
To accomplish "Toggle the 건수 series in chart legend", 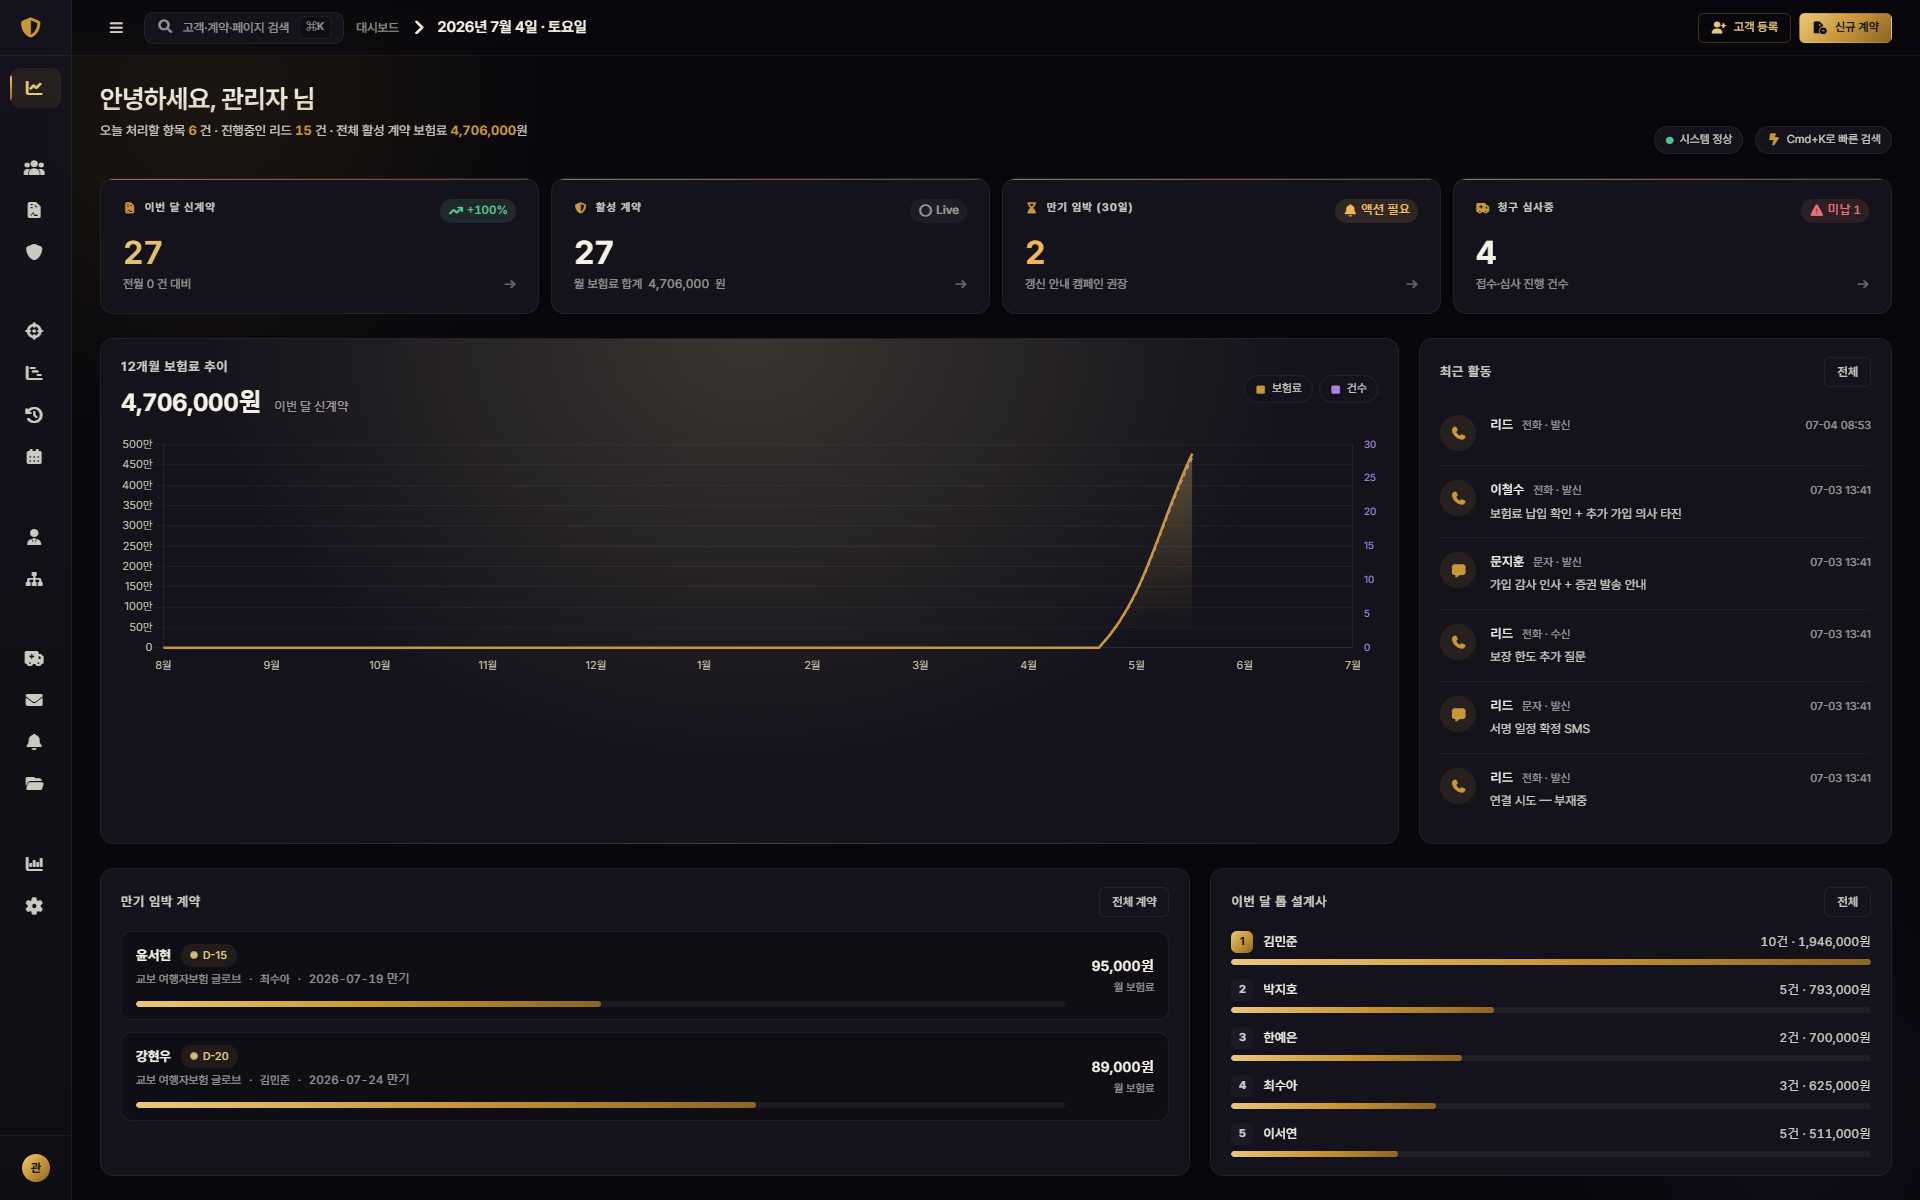I will [1348, 388].
